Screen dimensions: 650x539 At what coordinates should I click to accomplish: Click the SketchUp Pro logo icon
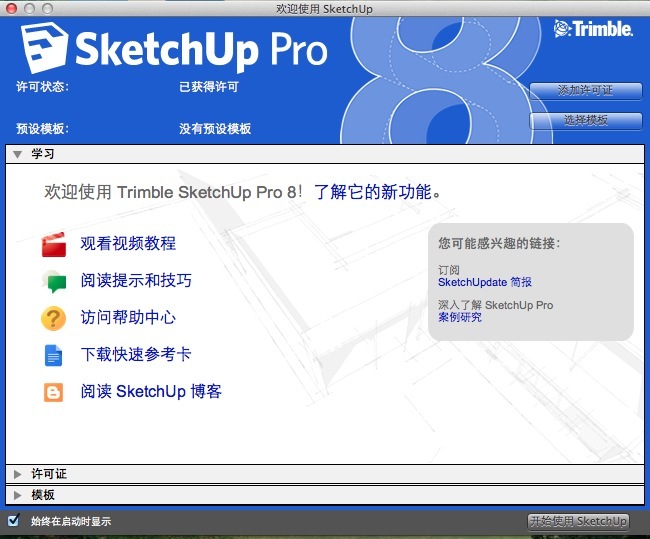(44, 48)
